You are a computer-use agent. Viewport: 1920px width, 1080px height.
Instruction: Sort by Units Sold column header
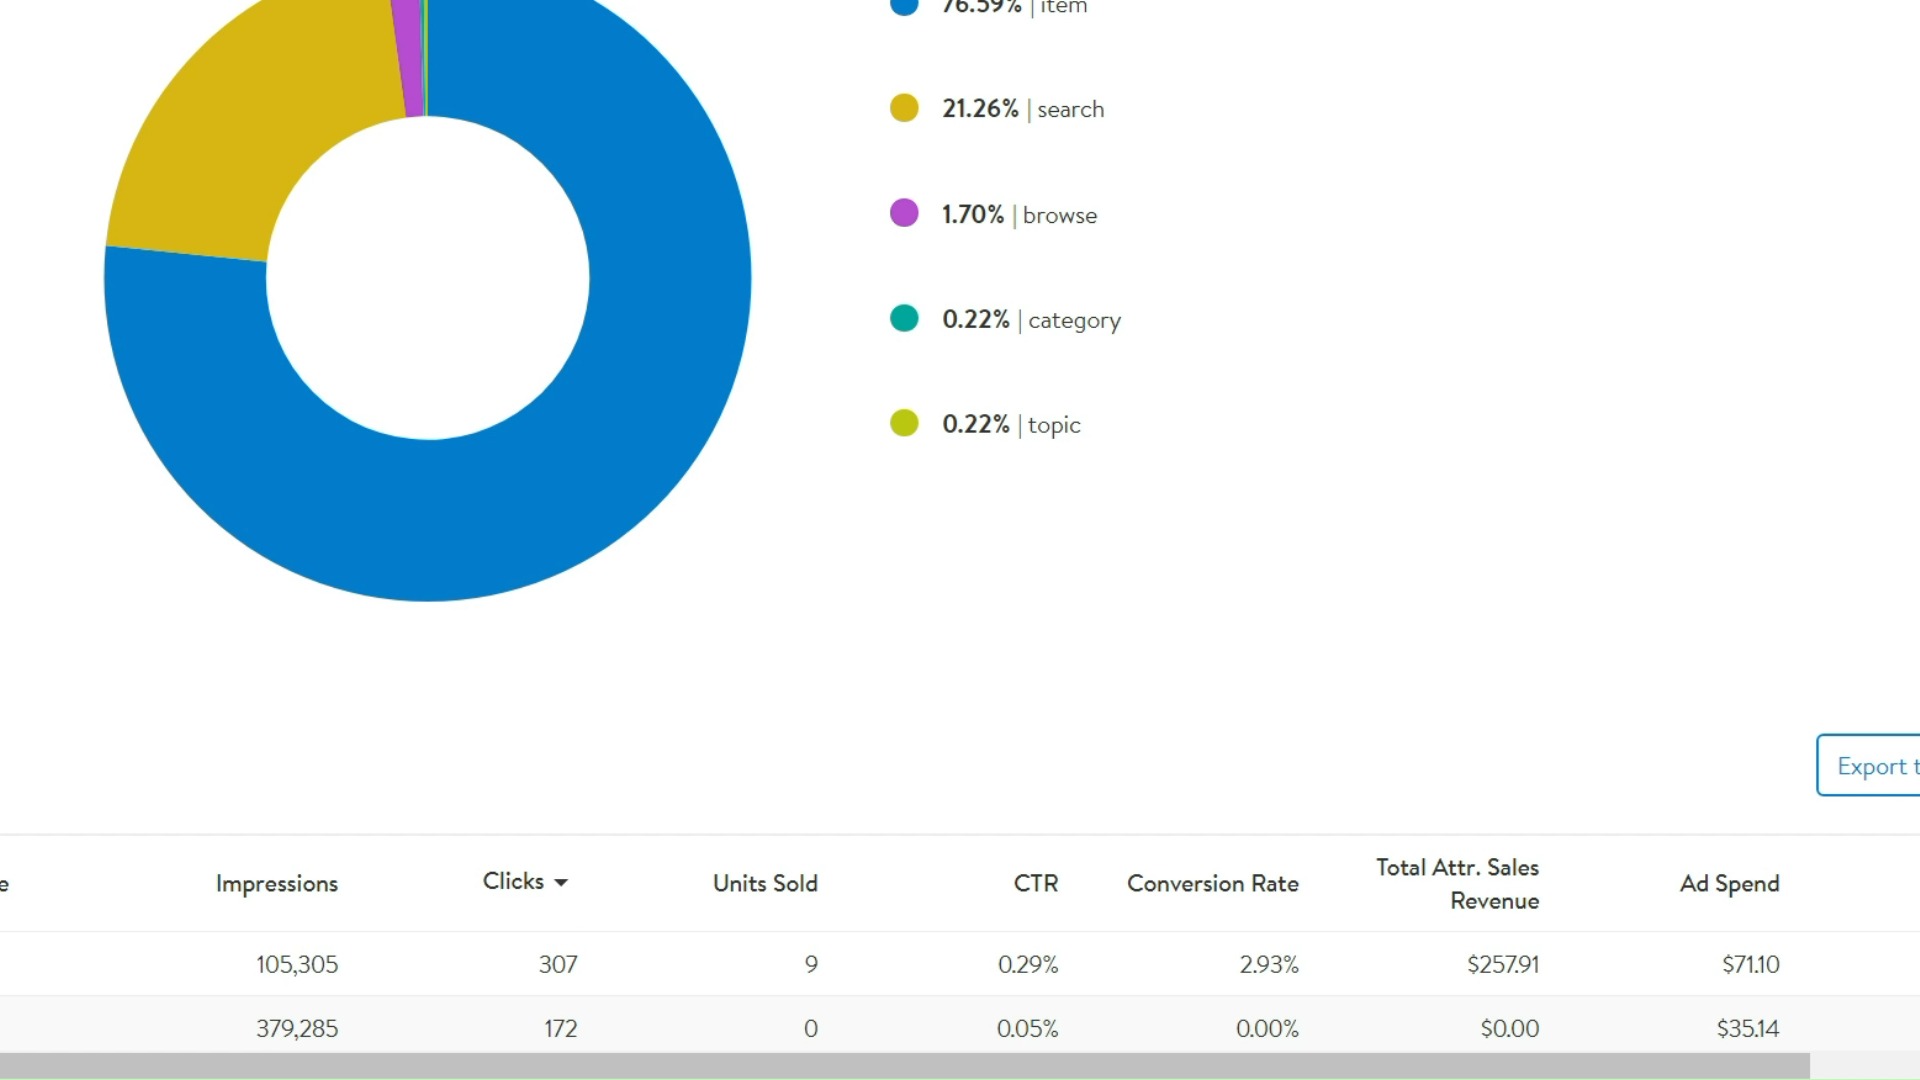point(765,883)
